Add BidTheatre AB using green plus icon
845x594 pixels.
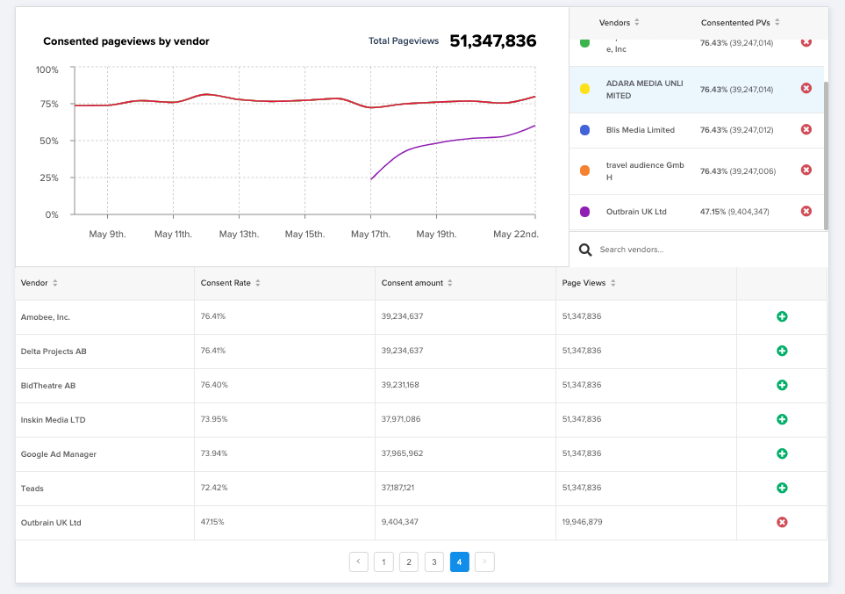(782, 385)
